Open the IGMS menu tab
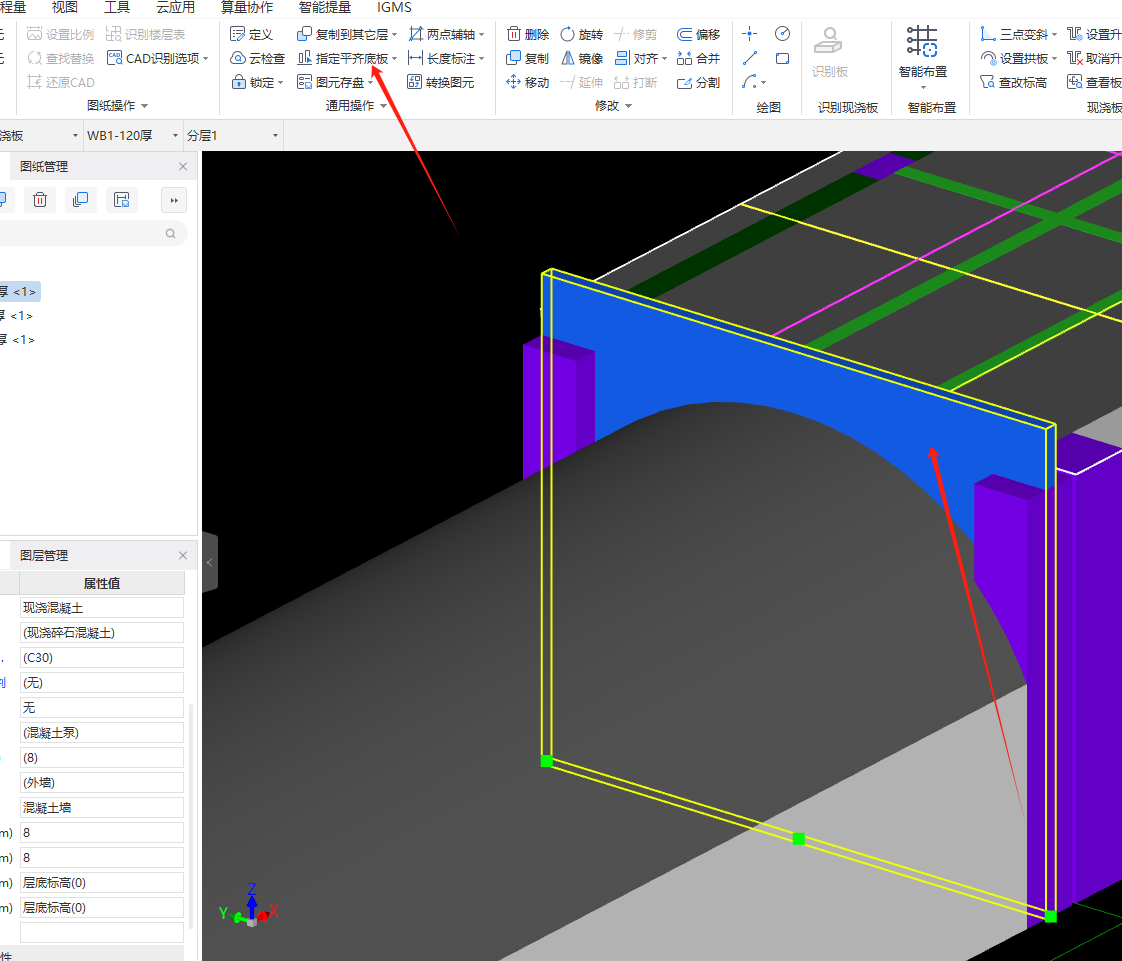This screenshot has height=961, width=1122. [394, 7]
